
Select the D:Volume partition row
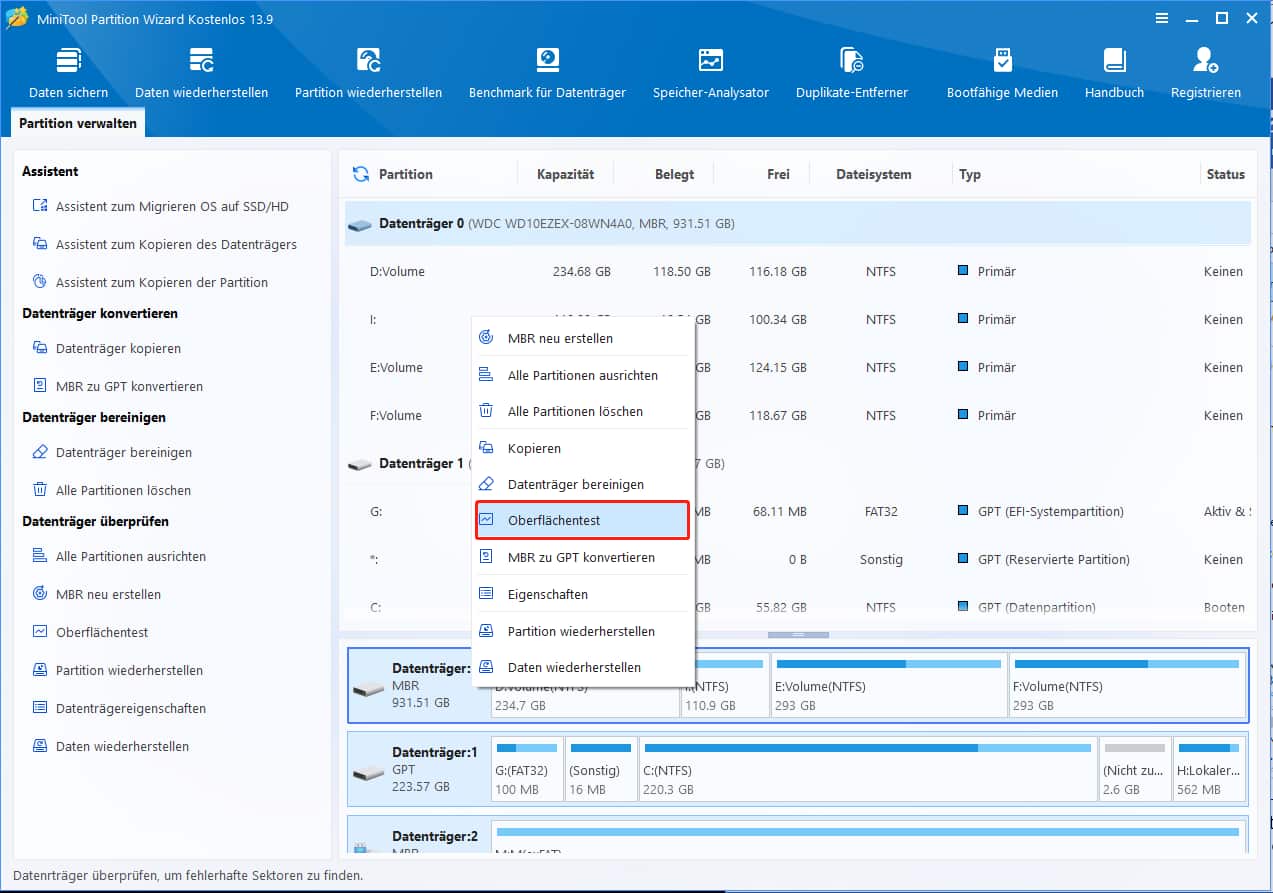[798, 271]
